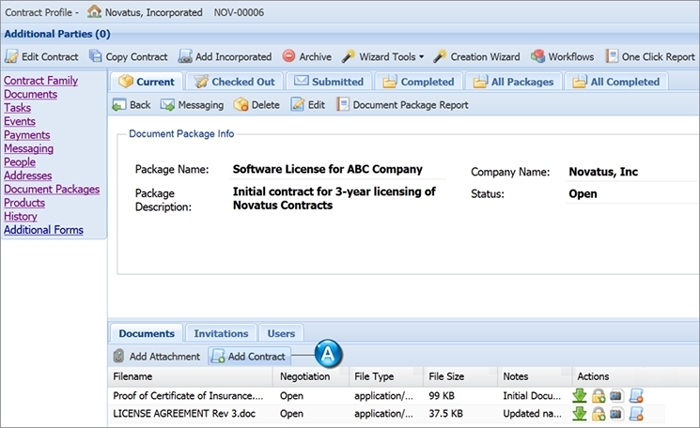
Task: Switch to the Checked Out tab
Action: (x=235, y=82)
